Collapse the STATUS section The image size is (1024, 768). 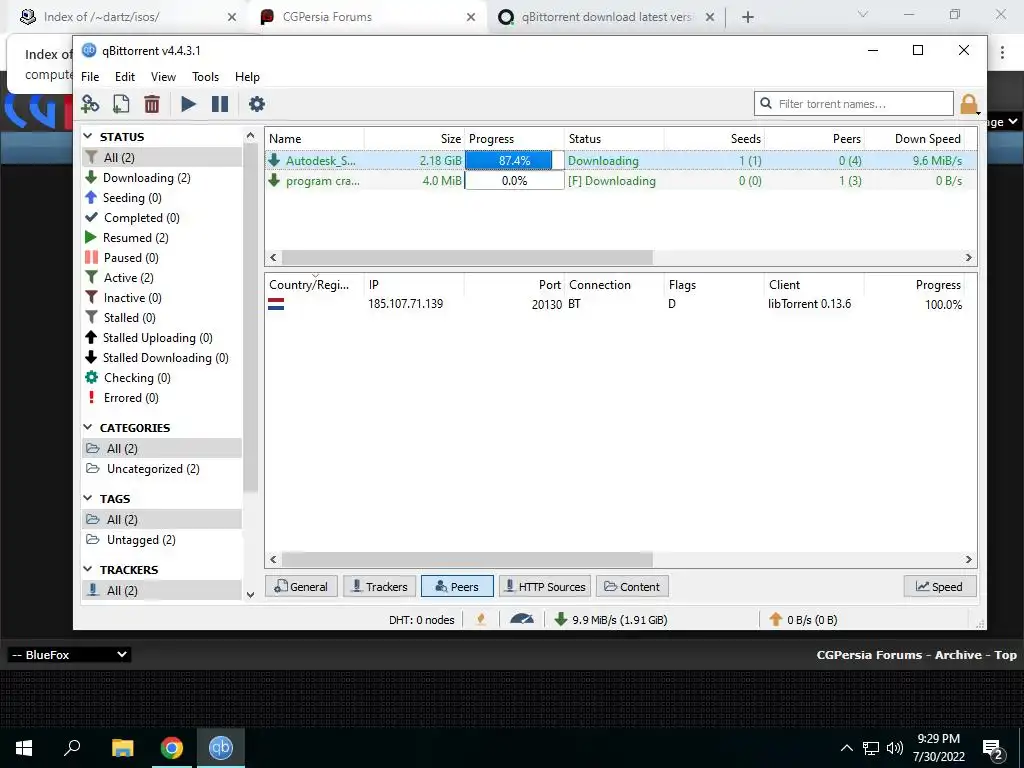pyautogui.click(x=88, y=136)
